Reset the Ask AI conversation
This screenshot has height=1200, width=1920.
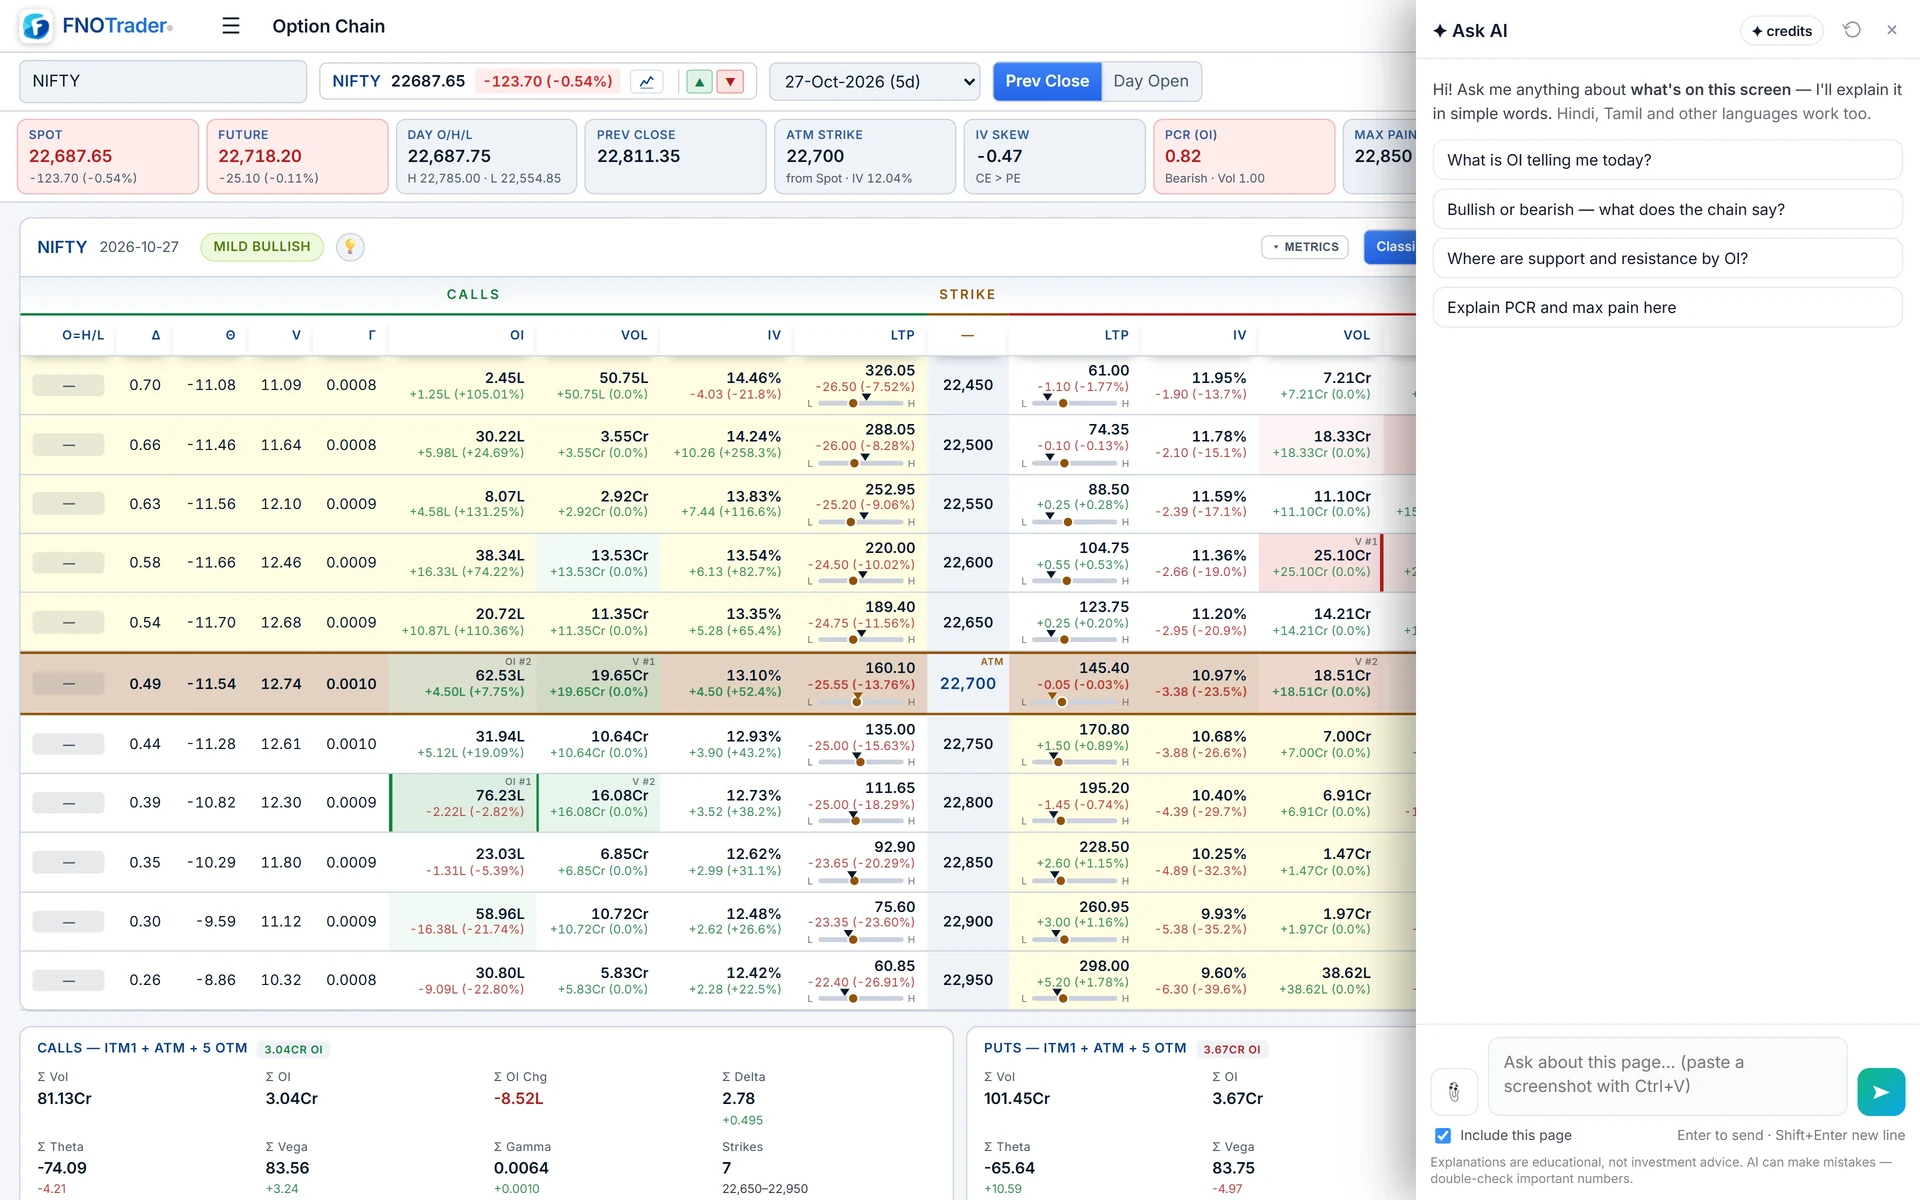(1852, 30)
